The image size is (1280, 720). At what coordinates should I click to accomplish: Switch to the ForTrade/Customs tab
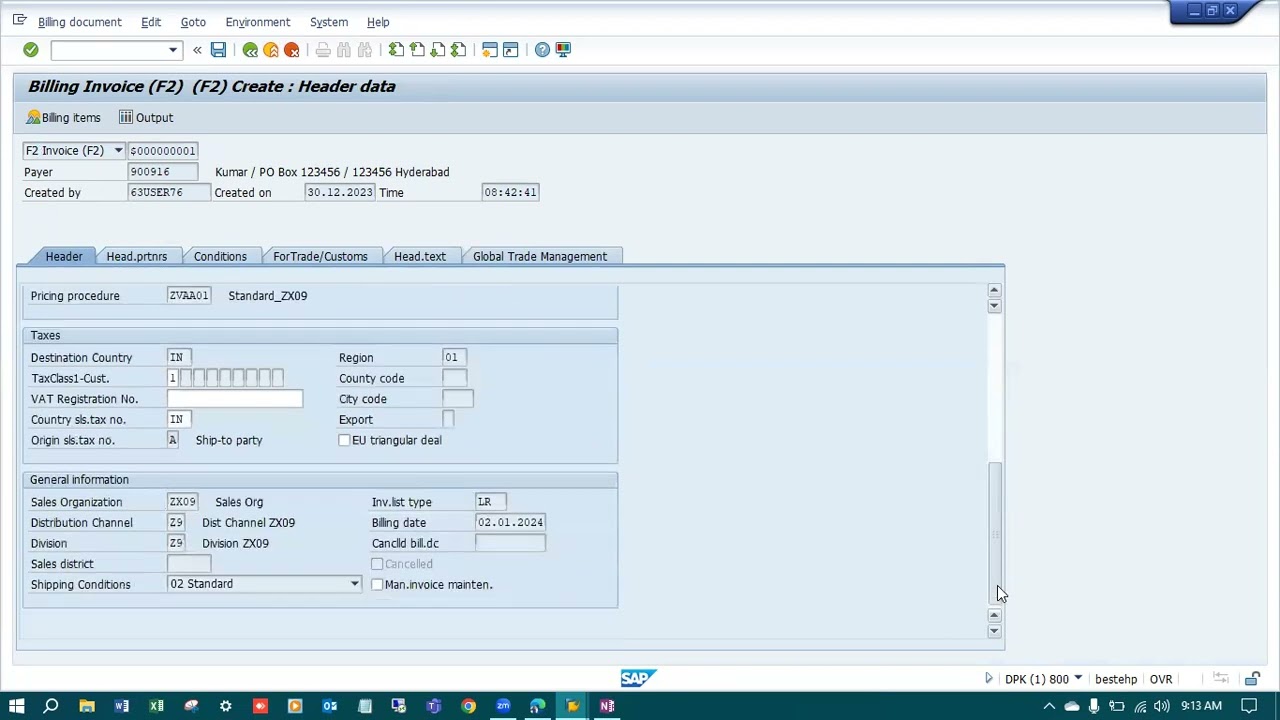point(320,257)
